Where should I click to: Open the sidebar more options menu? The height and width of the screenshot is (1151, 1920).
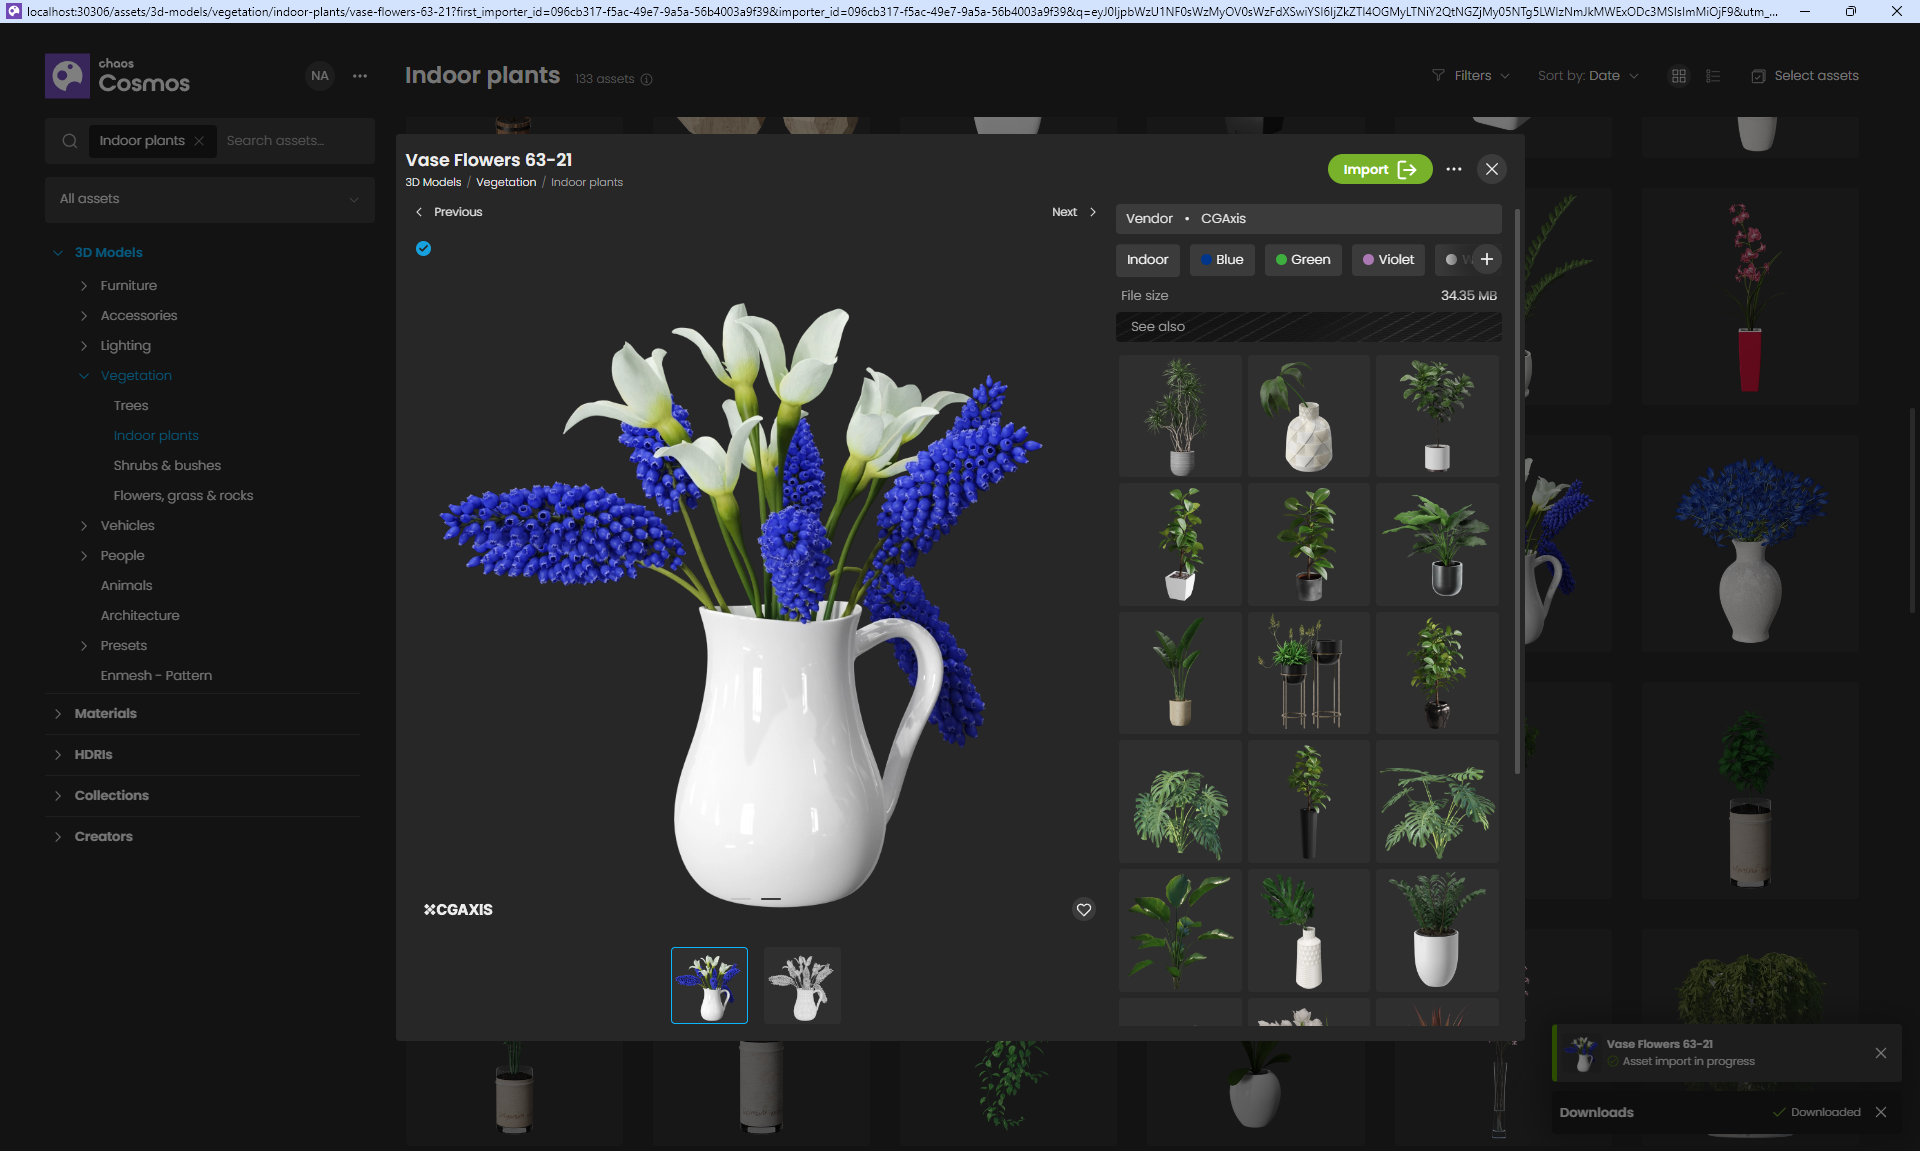point(360,76)
